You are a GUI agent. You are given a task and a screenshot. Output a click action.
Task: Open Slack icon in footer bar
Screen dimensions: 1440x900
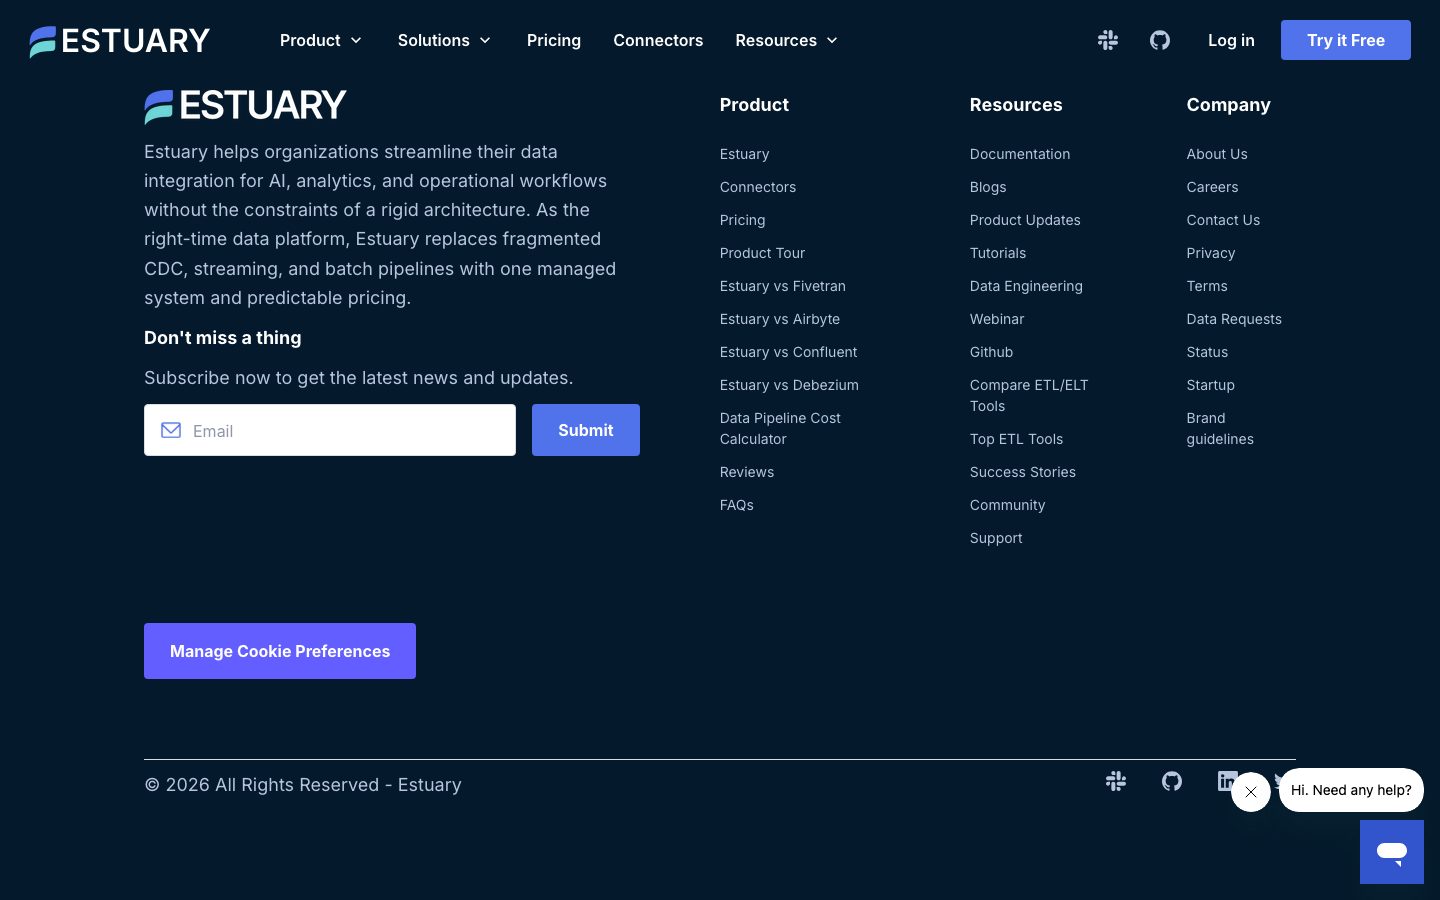pyautogui.click(x=1116, y=781)
